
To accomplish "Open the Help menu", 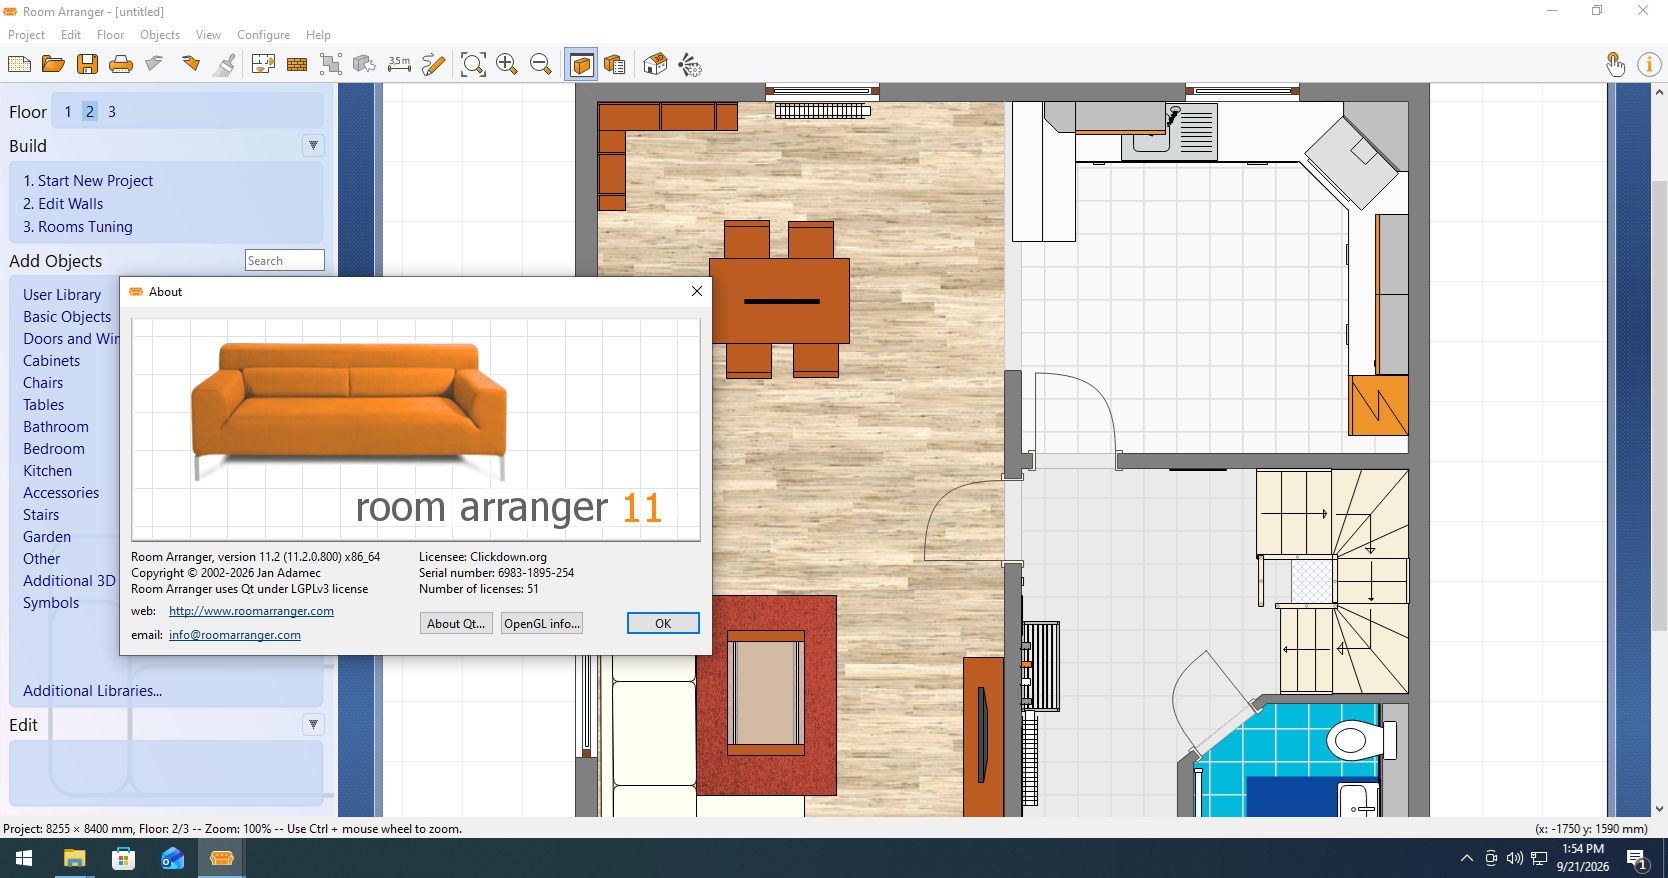I will pos(318,35).
